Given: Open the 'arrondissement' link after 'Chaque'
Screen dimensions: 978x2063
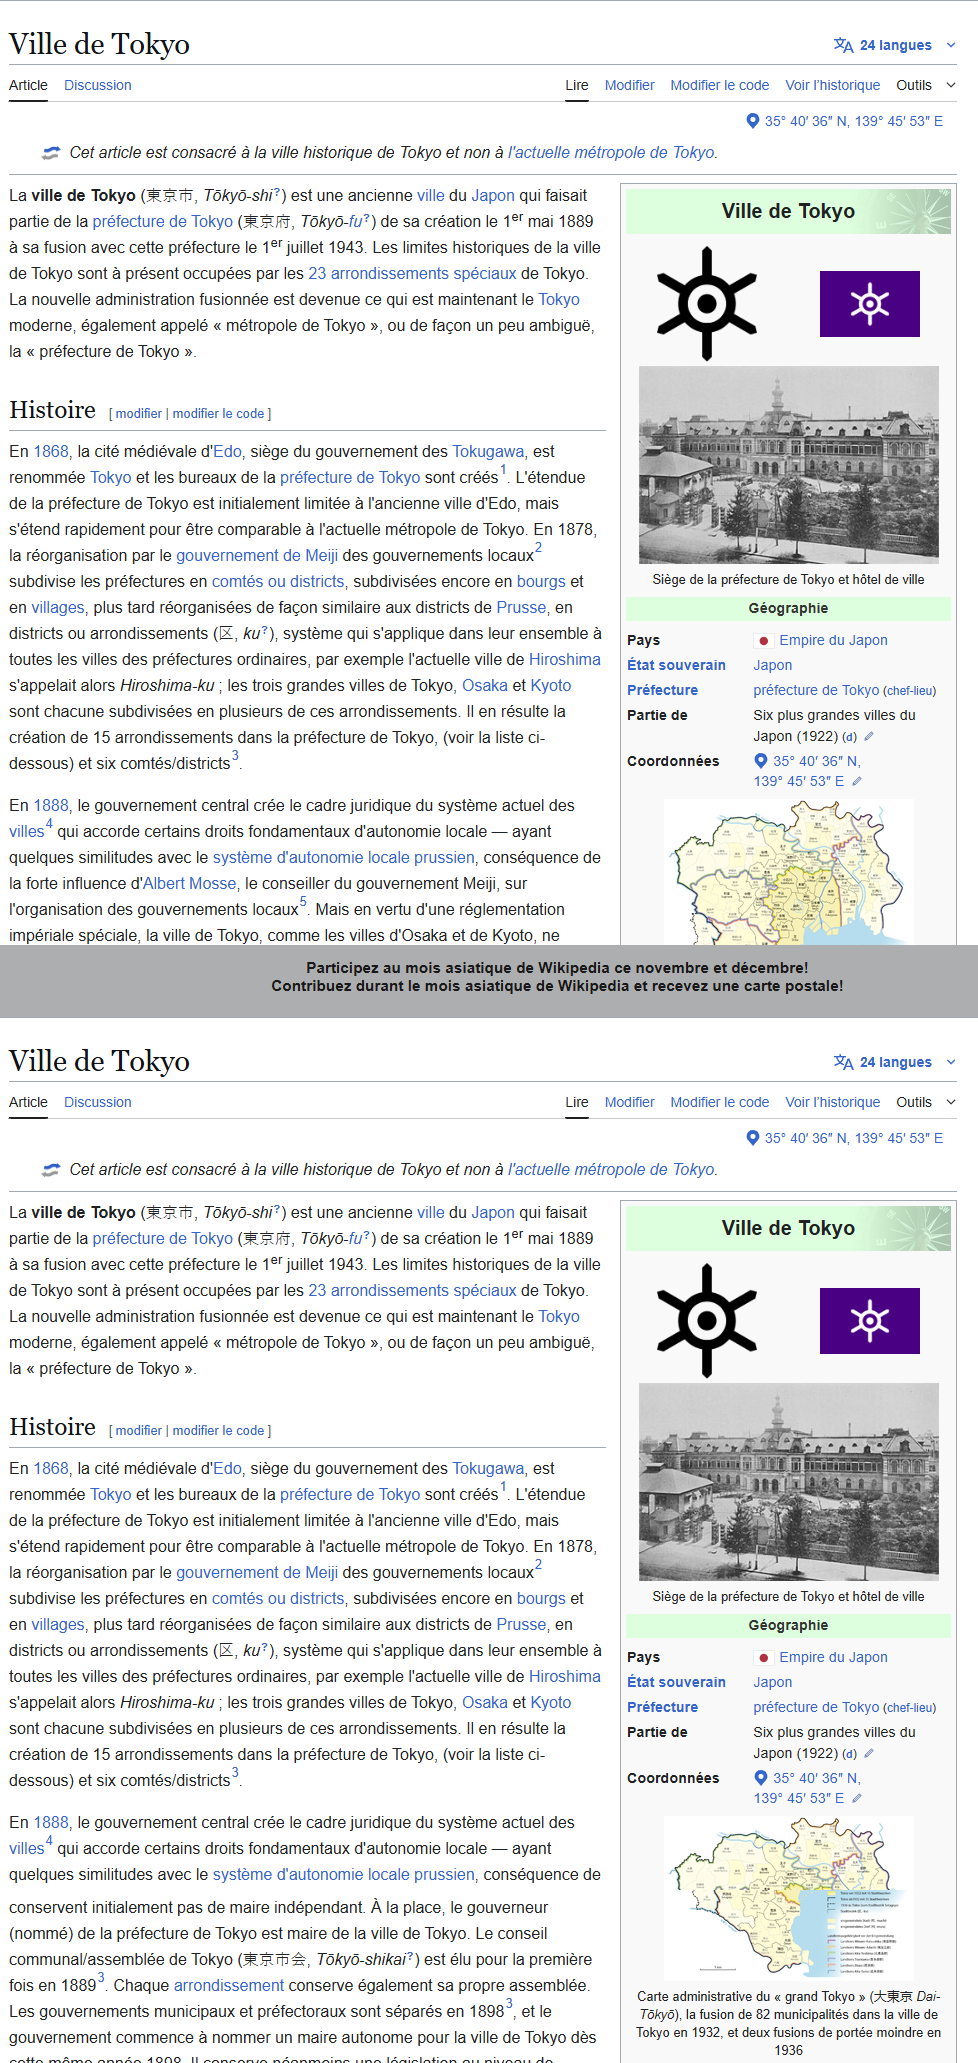Looking at the screenshot, I should click(229, 1985).
